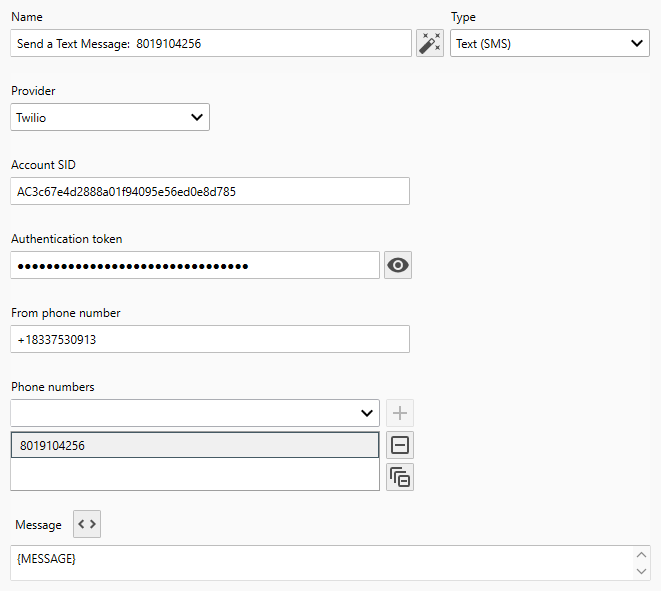Click the magic wand auto-name icon
The width and height of the screenshot is (661, 591).
click(x=430, y=43)
